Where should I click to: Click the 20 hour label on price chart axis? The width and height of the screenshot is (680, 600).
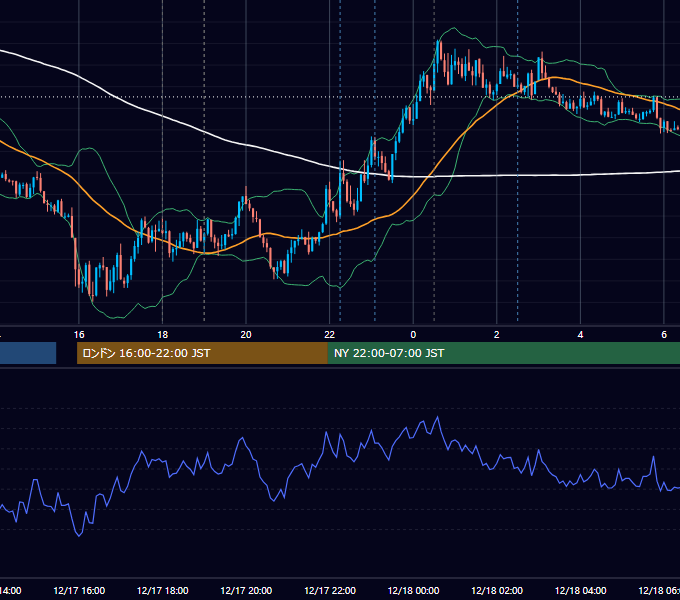point(246,335)
